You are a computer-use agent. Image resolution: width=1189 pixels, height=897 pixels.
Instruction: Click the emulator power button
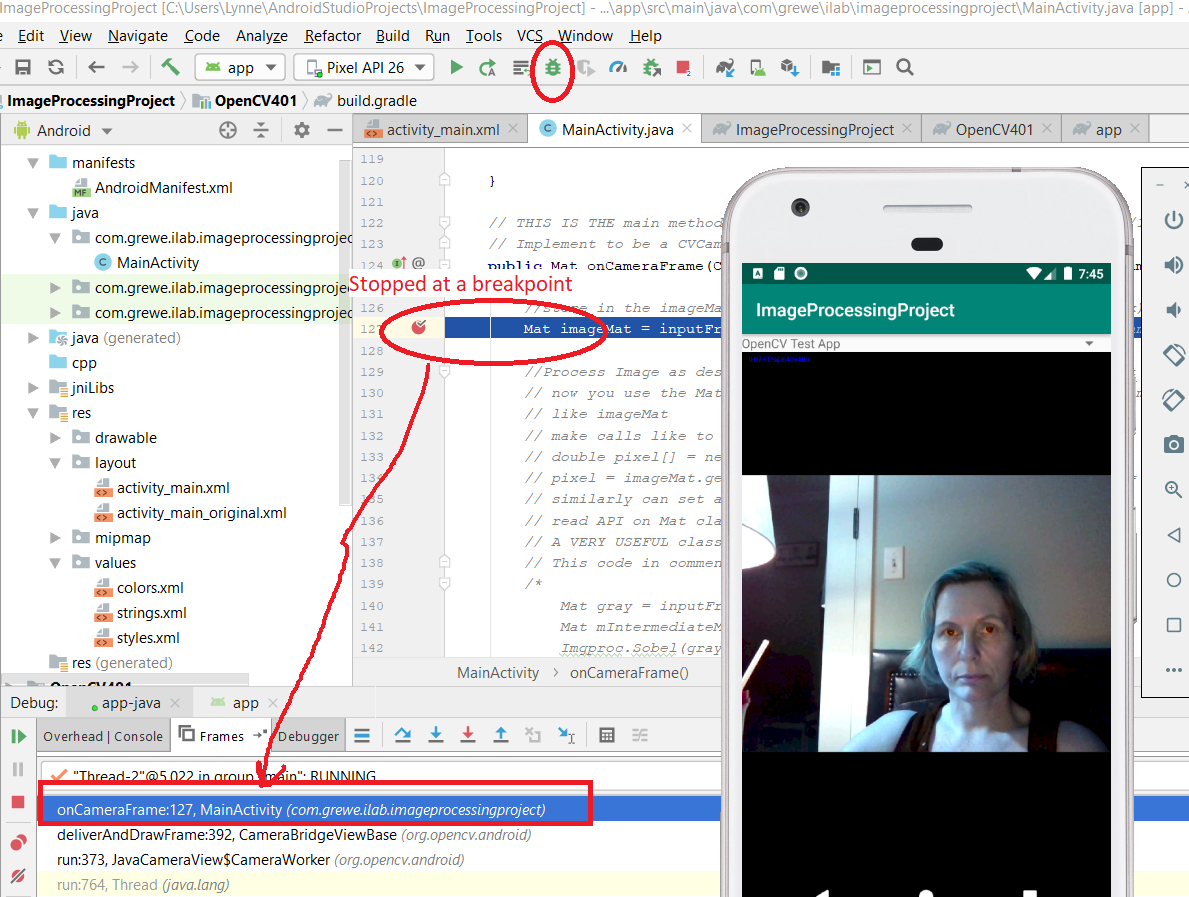[1174, 221]
